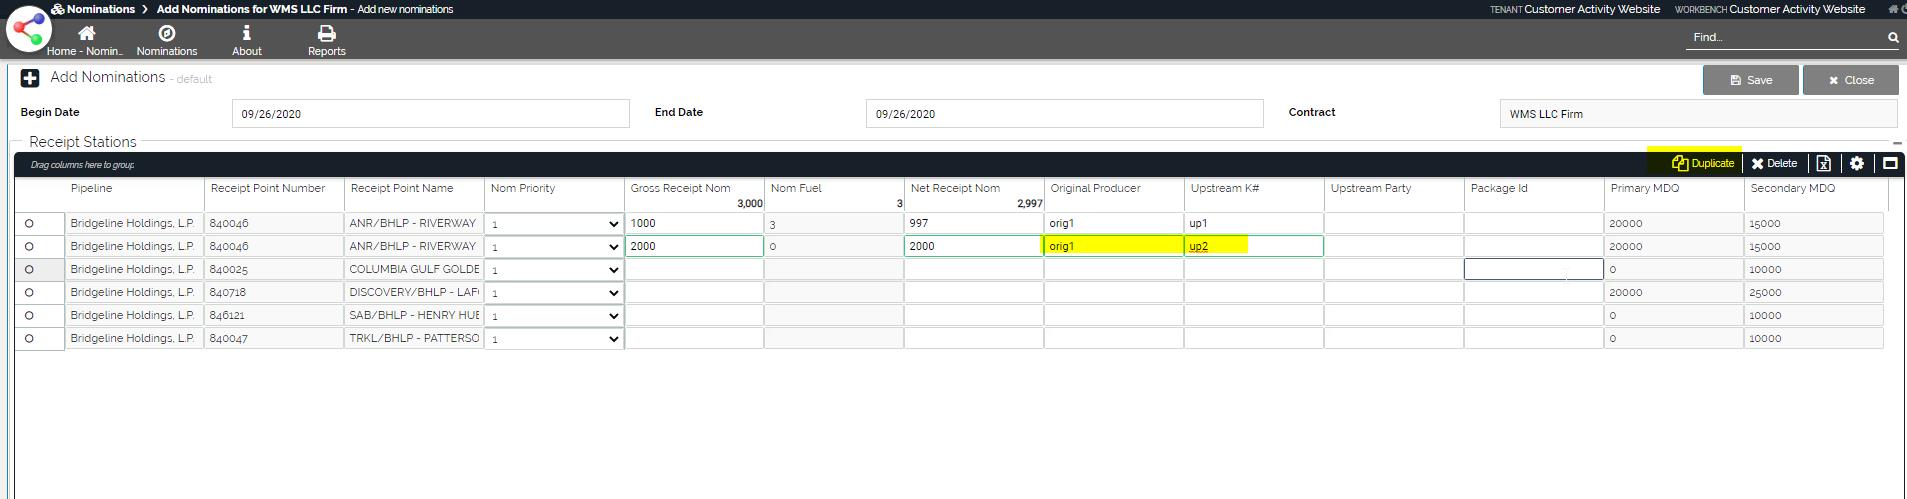Select the TRKL/BHLP - PATTERSON row radio button

[x=29, y=339]
